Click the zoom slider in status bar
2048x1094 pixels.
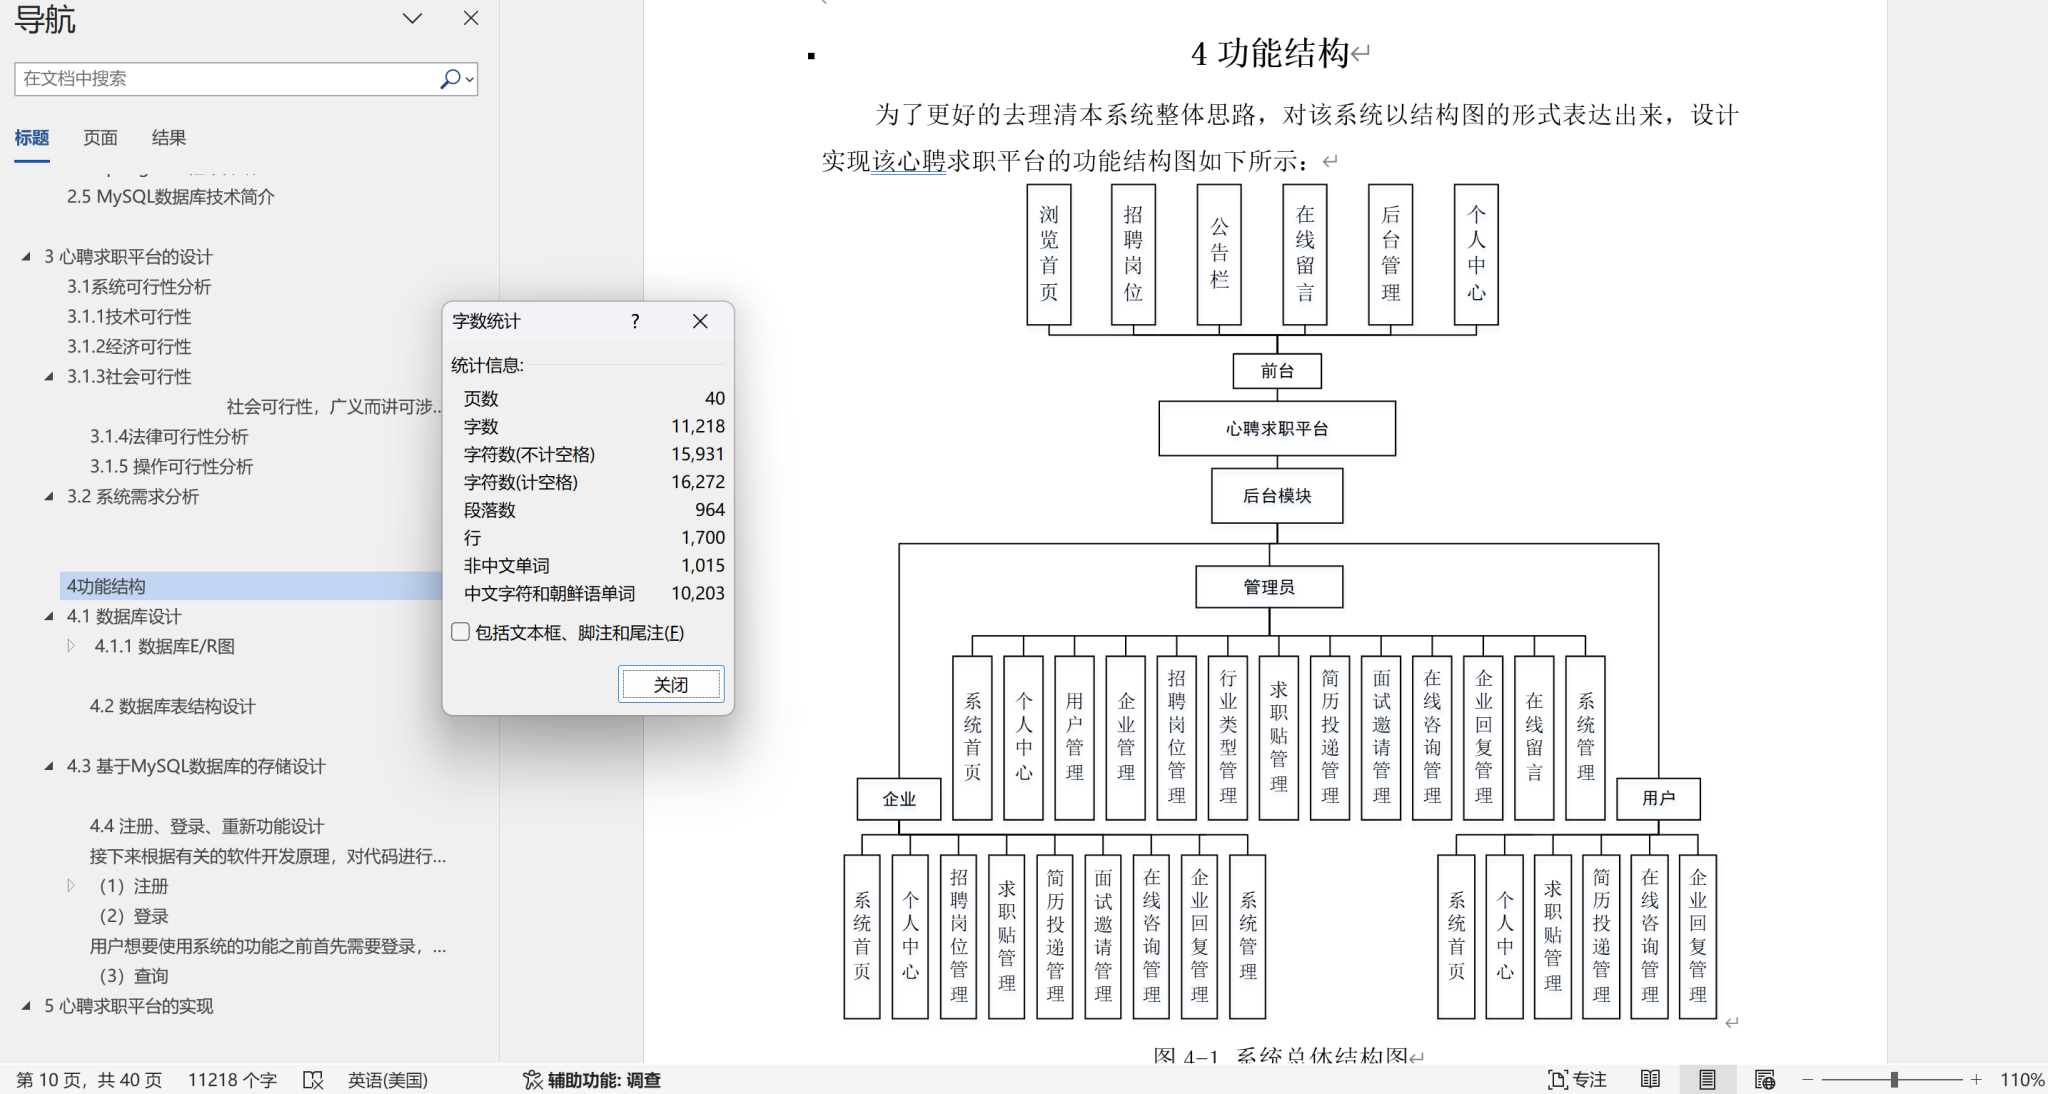(x=1893, y=1080)
